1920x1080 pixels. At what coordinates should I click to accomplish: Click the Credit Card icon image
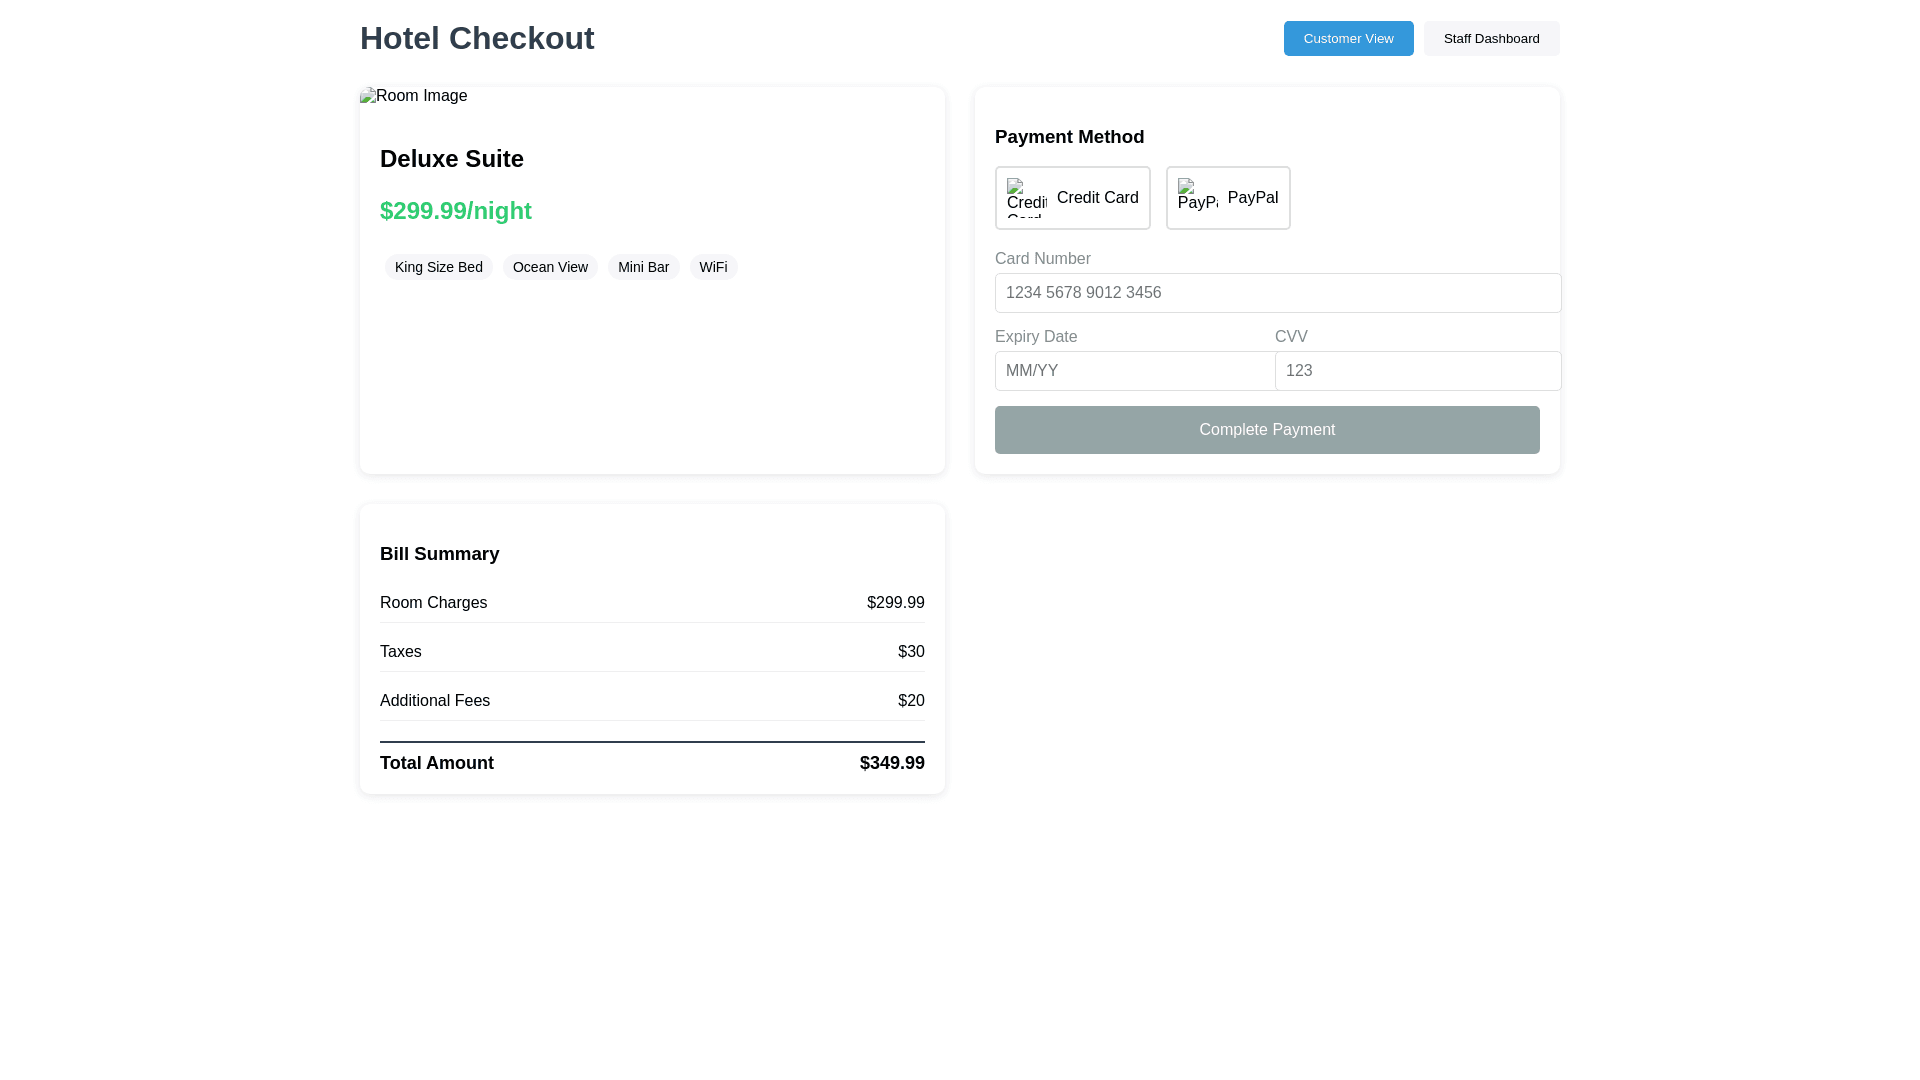[x=1026, y=198]
